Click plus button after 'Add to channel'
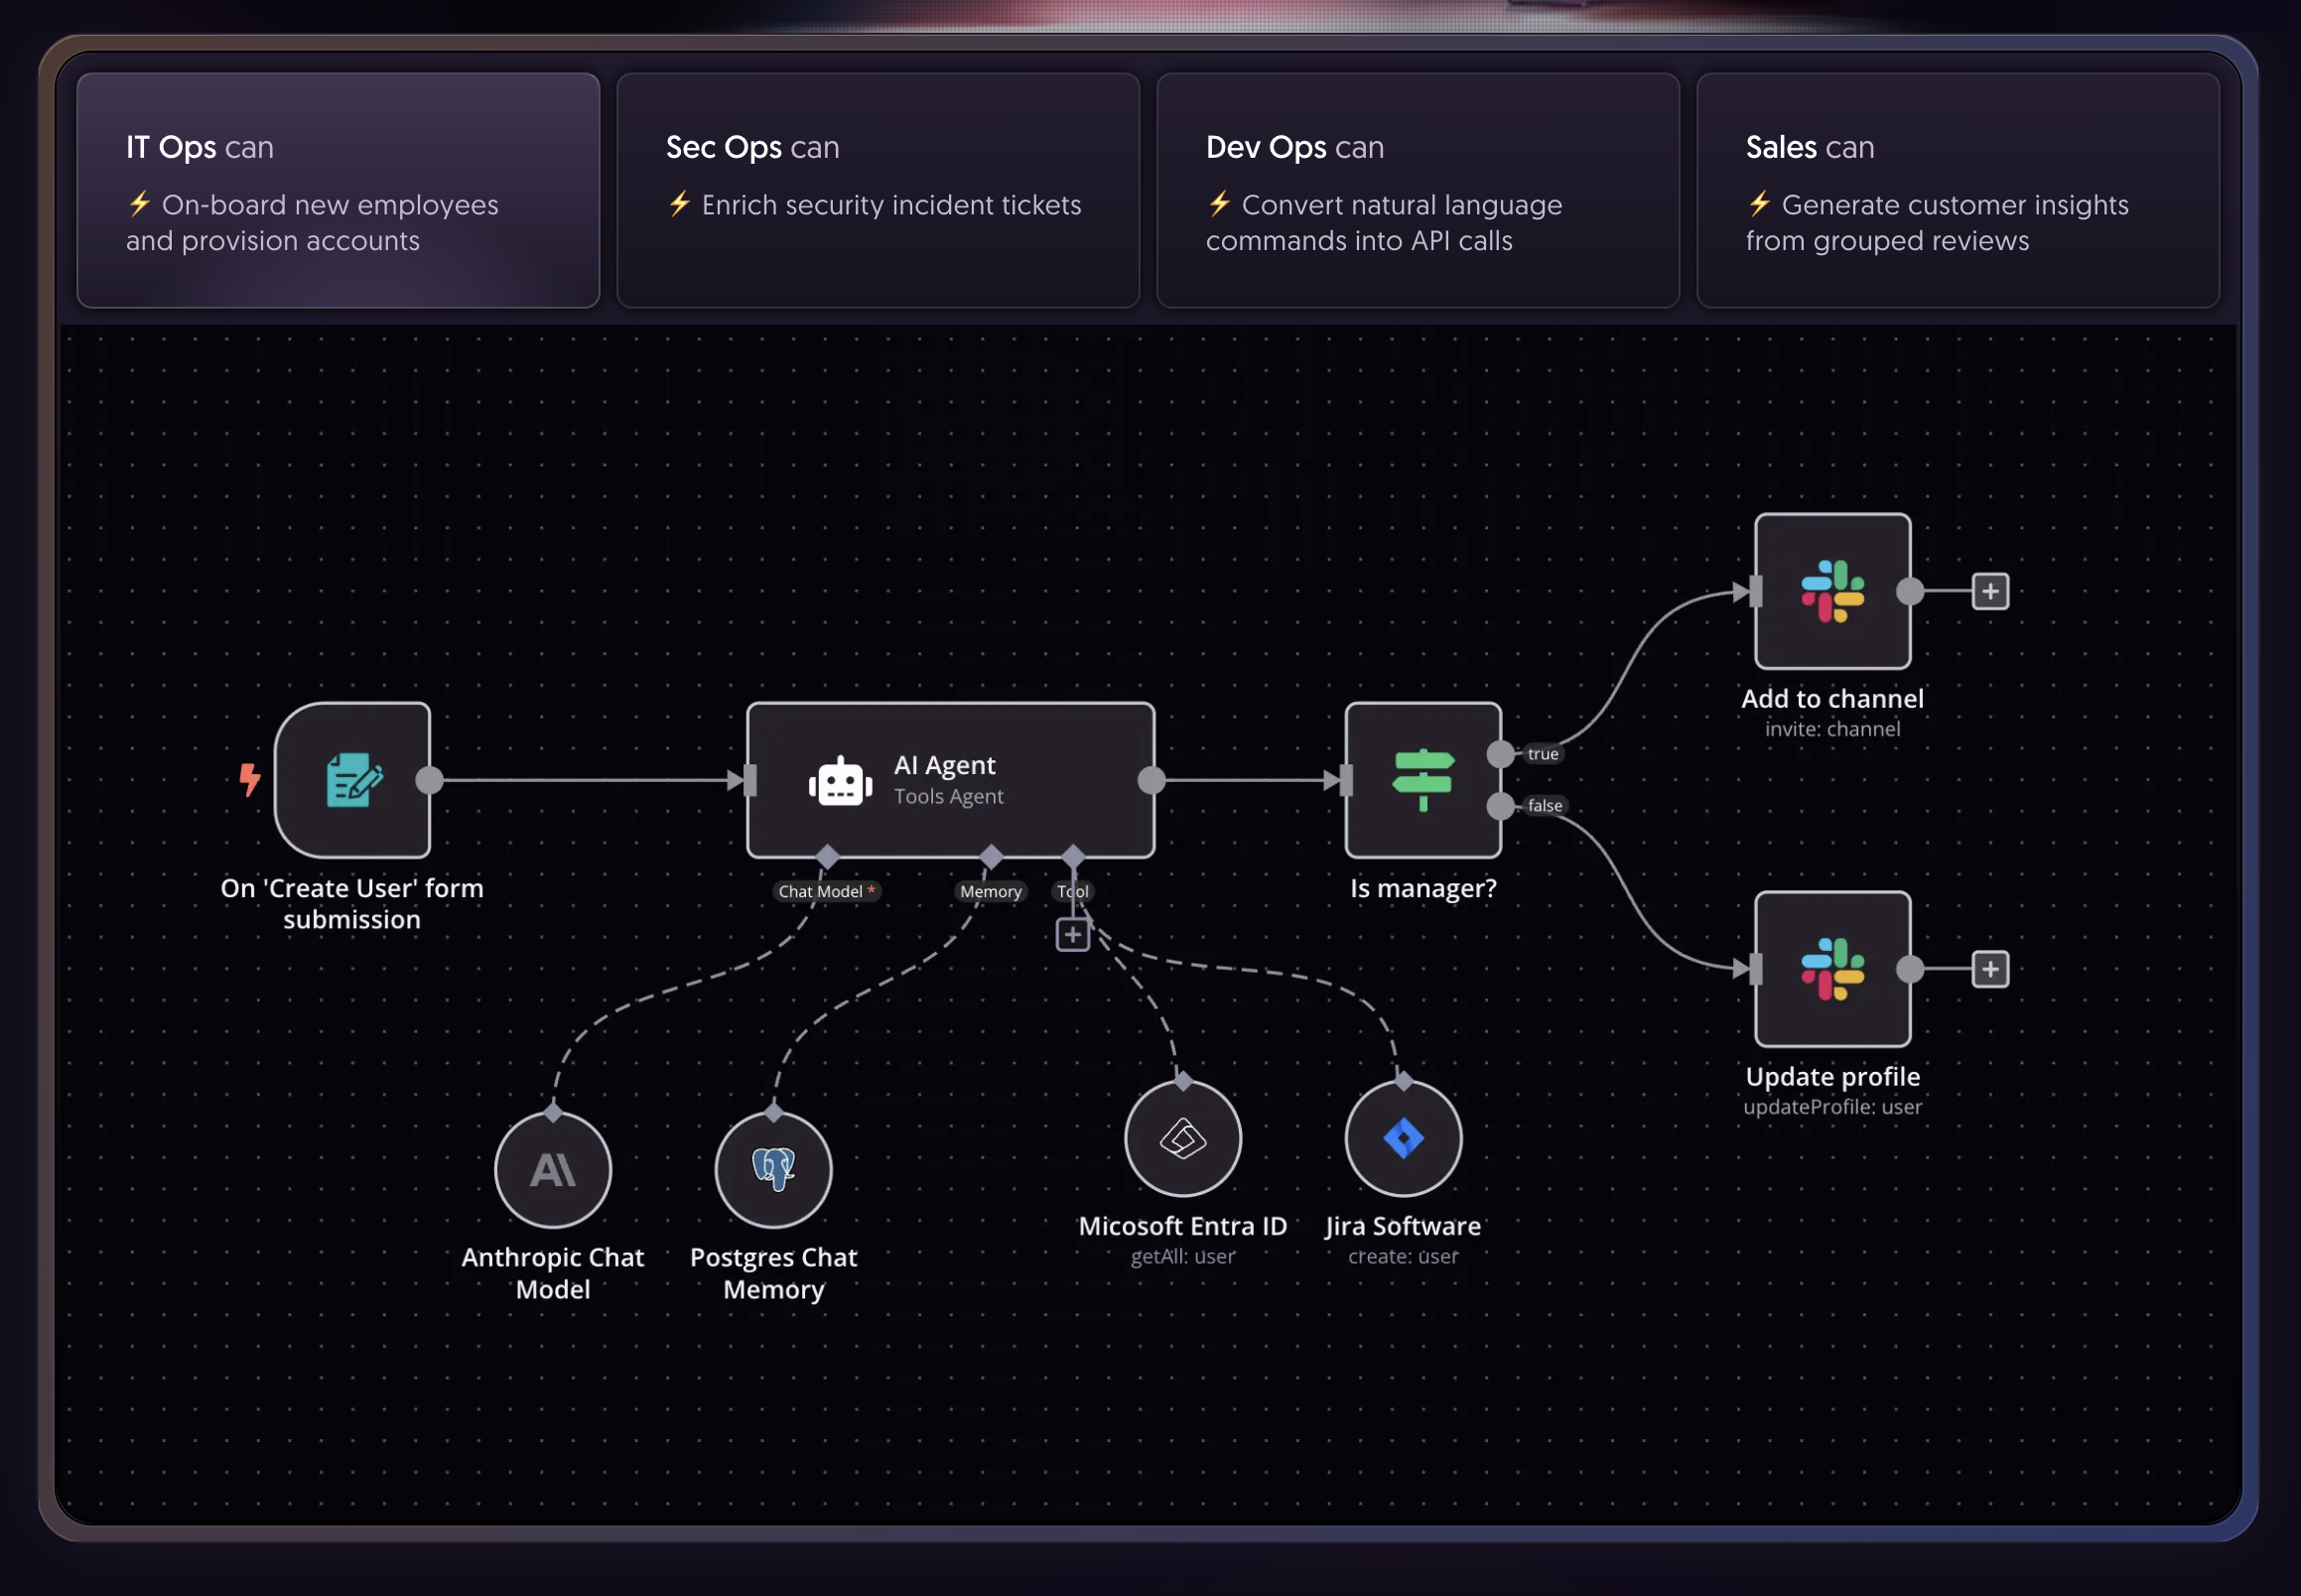Screen dimensions: 2301x1596 1990,591
